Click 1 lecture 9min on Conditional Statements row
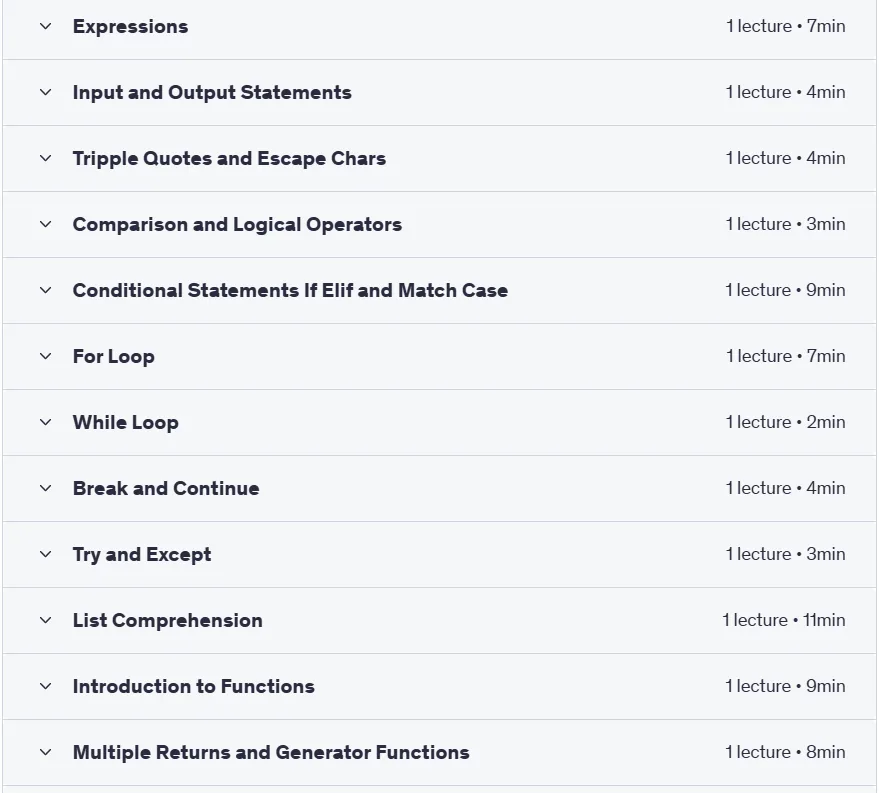879x793 pixels. click(x=785, y=290)
